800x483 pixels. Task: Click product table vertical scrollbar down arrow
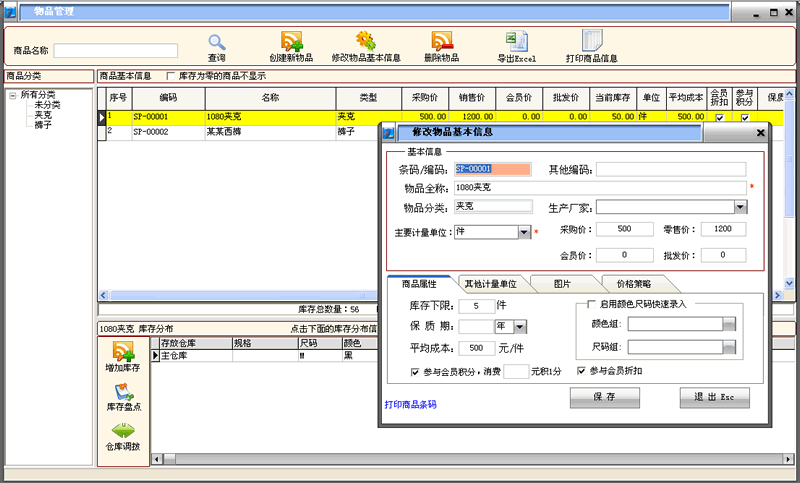click(x=789, y=283)
